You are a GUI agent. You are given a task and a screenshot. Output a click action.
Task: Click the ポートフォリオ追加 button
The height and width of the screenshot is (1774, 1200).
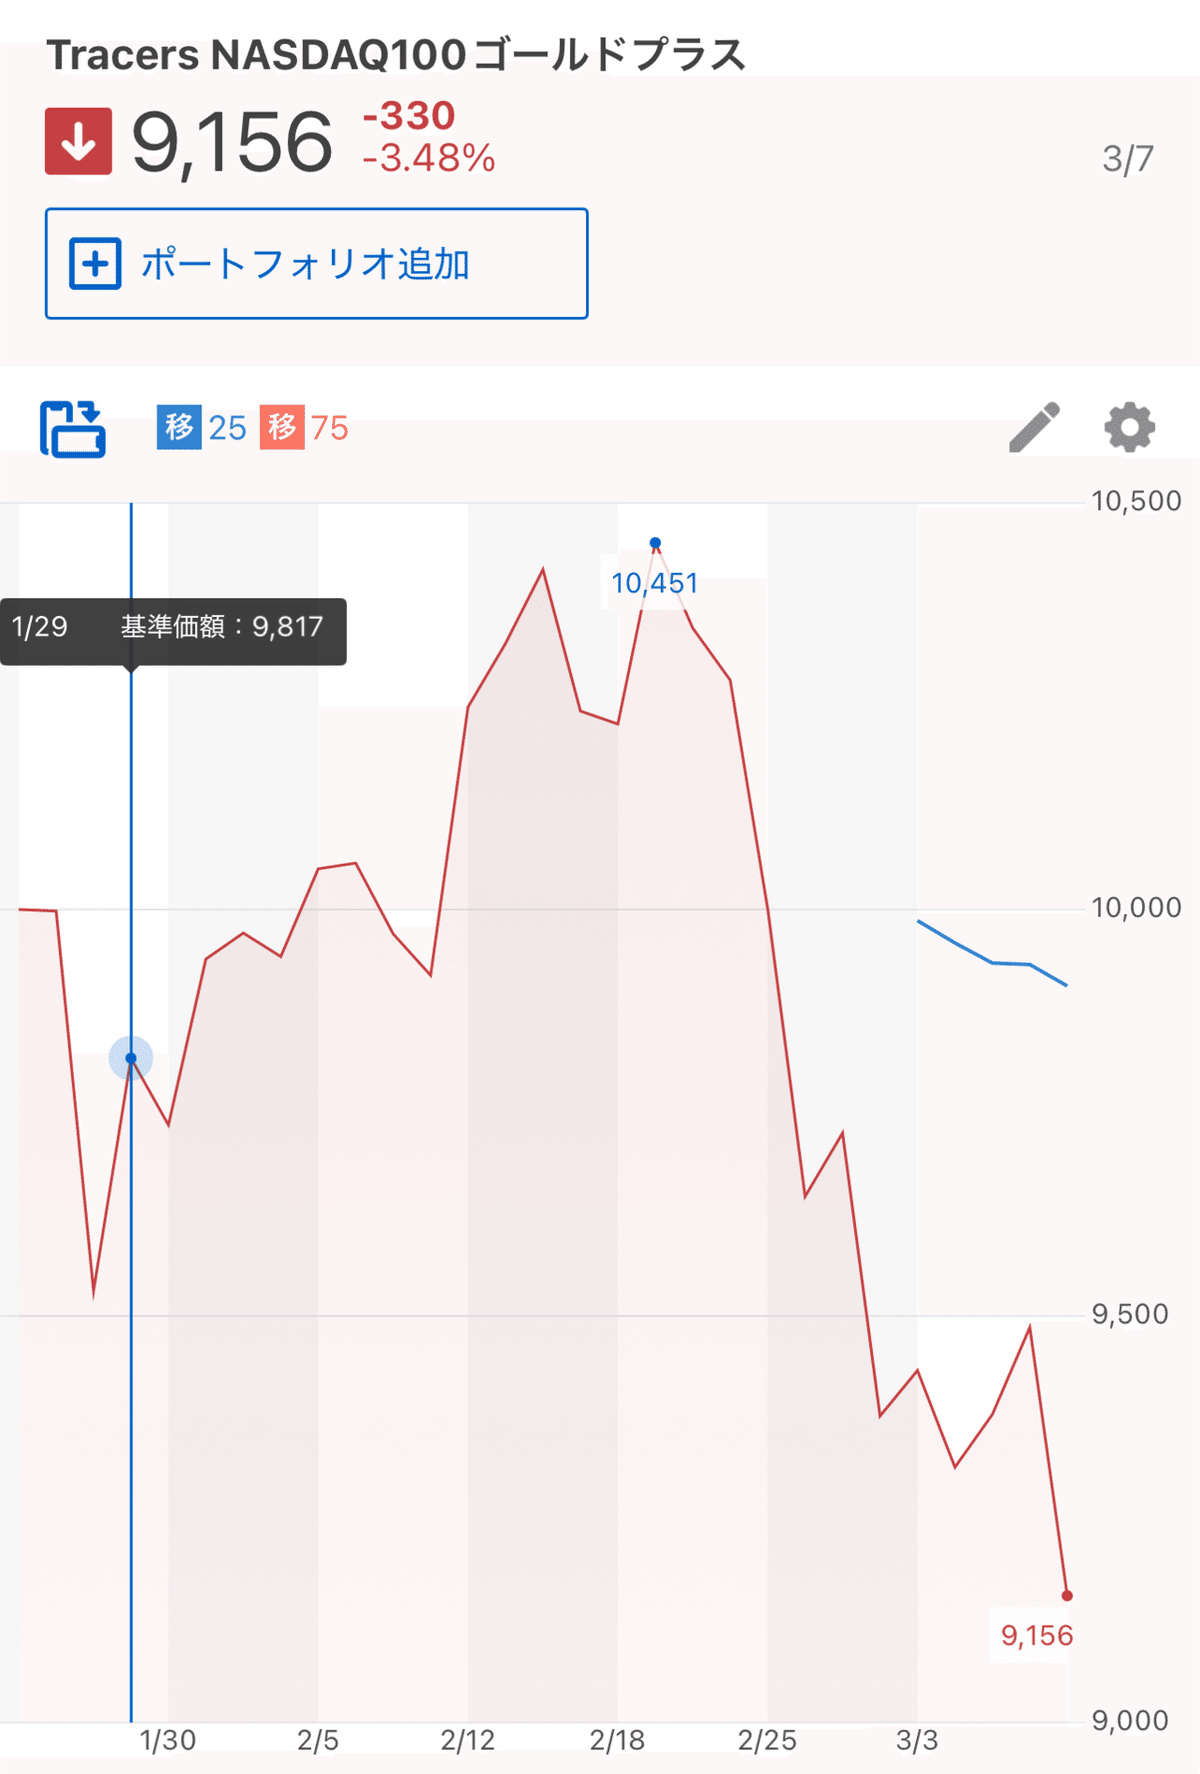pos(315,263)
